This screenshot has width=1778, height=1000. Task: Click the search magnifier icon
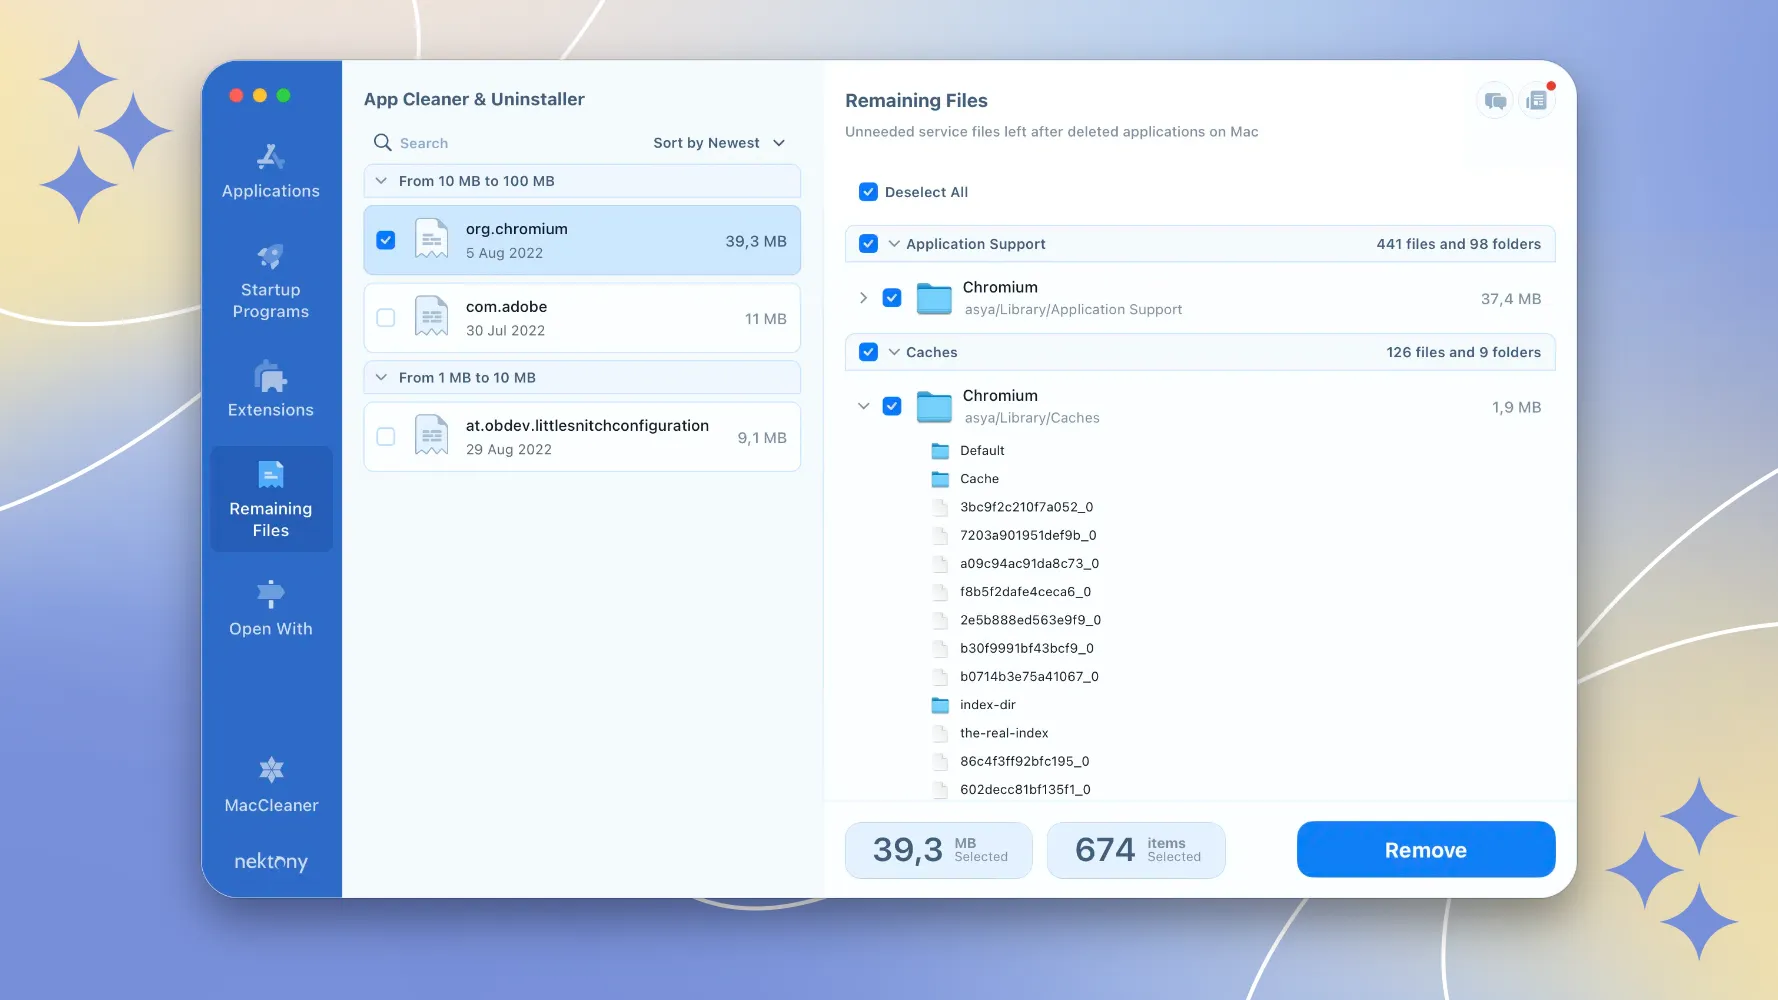click(x=382, y=143)
